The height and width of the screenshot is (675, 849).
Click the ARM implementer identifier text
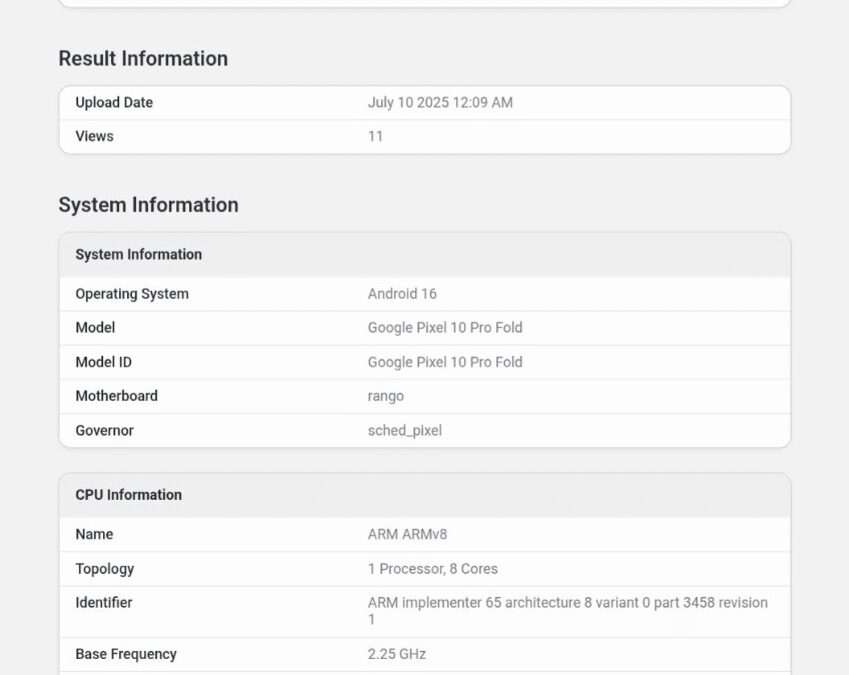[567, 603]
